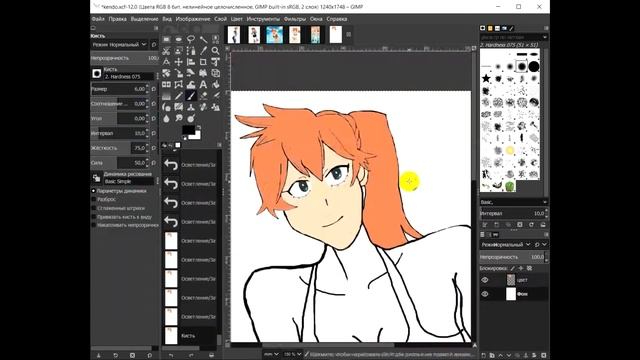Toggle the Привязать кисть к виду checkbox
Viewport: 640px width, 360px height.
coord(93,217)
